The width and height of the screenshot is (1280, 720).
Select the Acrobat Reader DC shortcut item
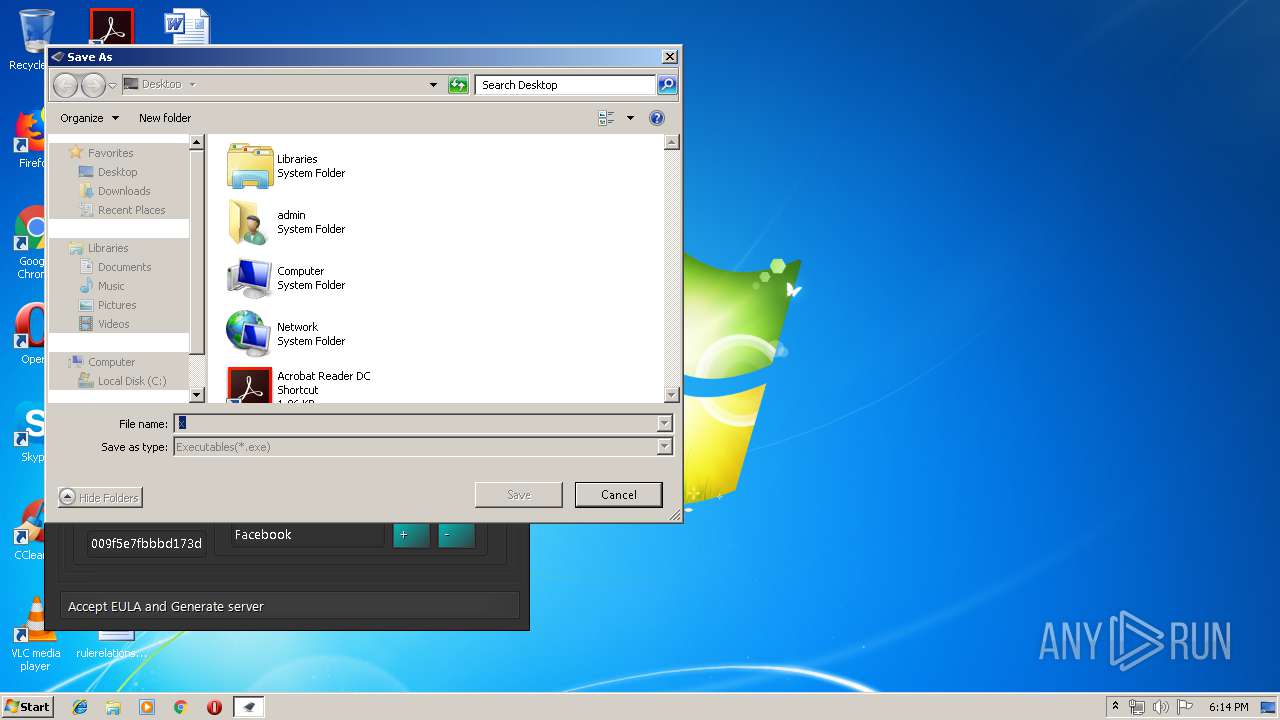click(299, 386)
